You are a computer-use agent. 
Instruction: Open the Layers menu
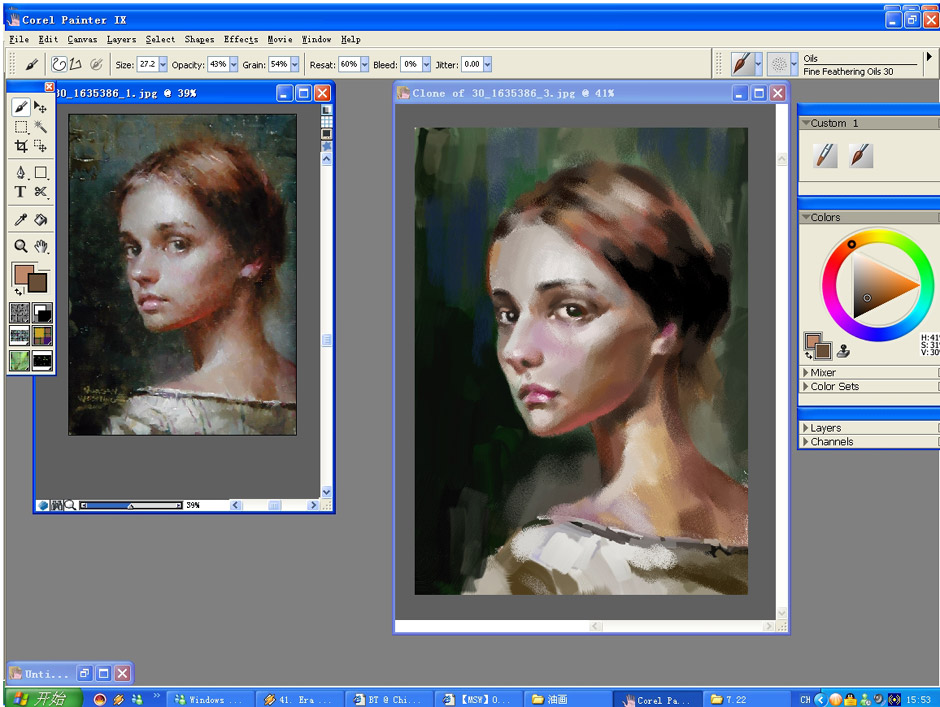(121, 39)
